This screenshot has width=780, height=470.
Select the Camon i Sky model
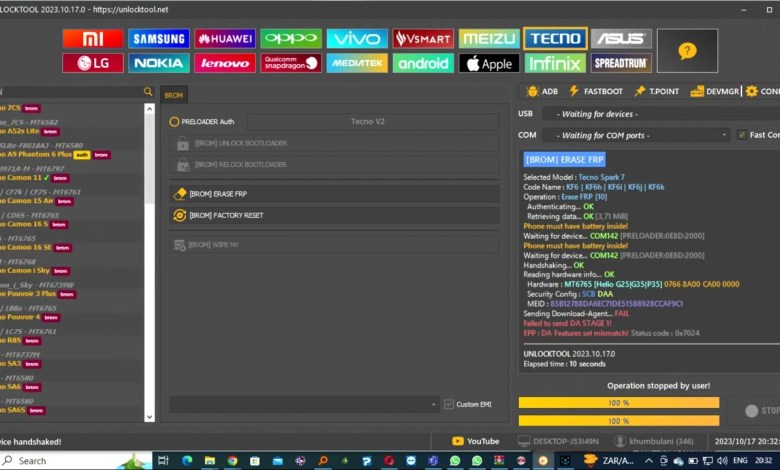click(35, 271)
